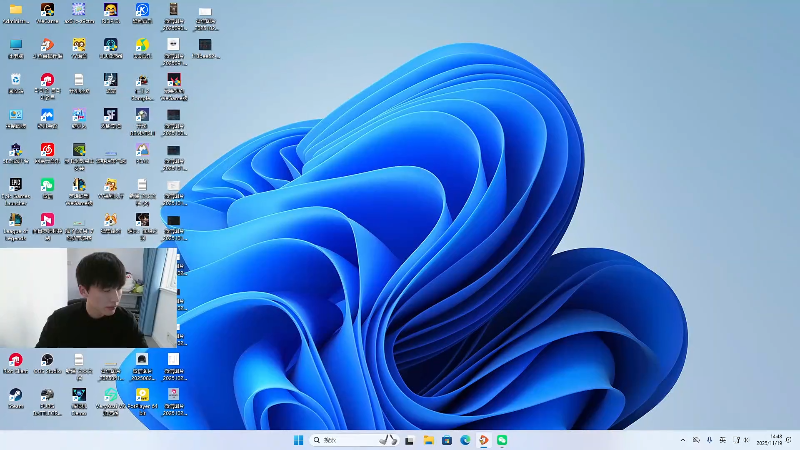
Task: Click the taskbar search box
Action: pyautogui.click(x=345, y=440)
